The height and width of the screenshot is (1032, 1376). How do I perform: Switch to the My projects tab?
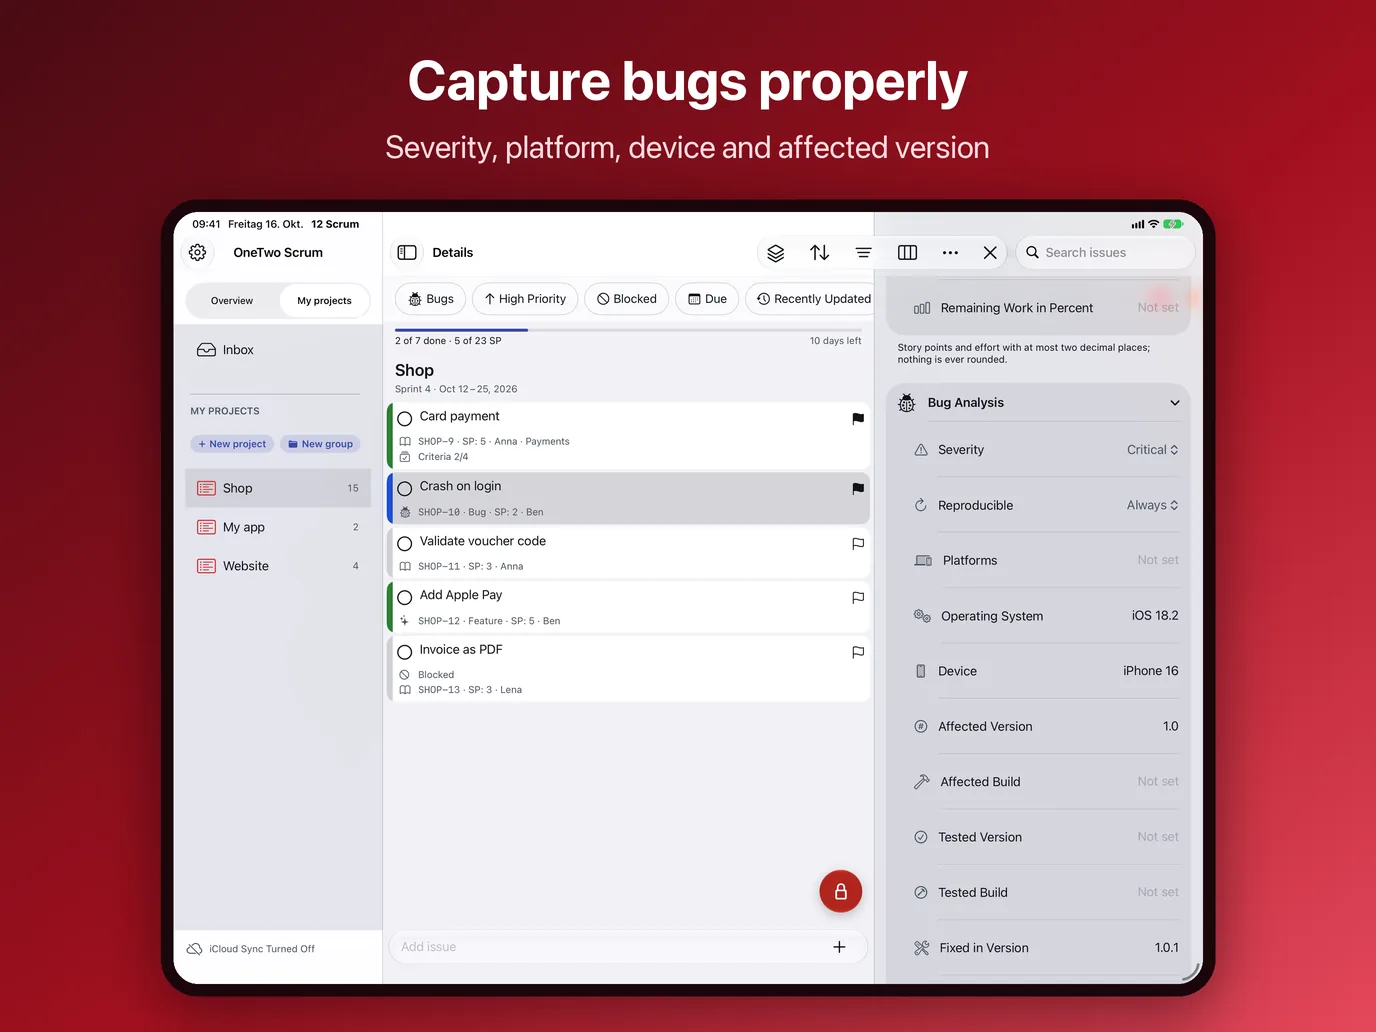click(x=324, y=301)
